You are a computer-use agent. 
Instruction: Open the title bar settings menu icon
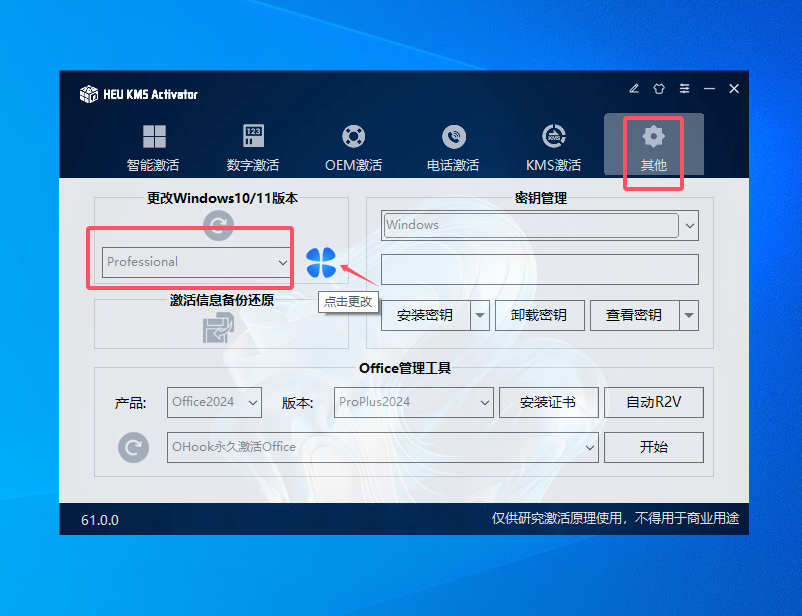(x=685, y=89)
